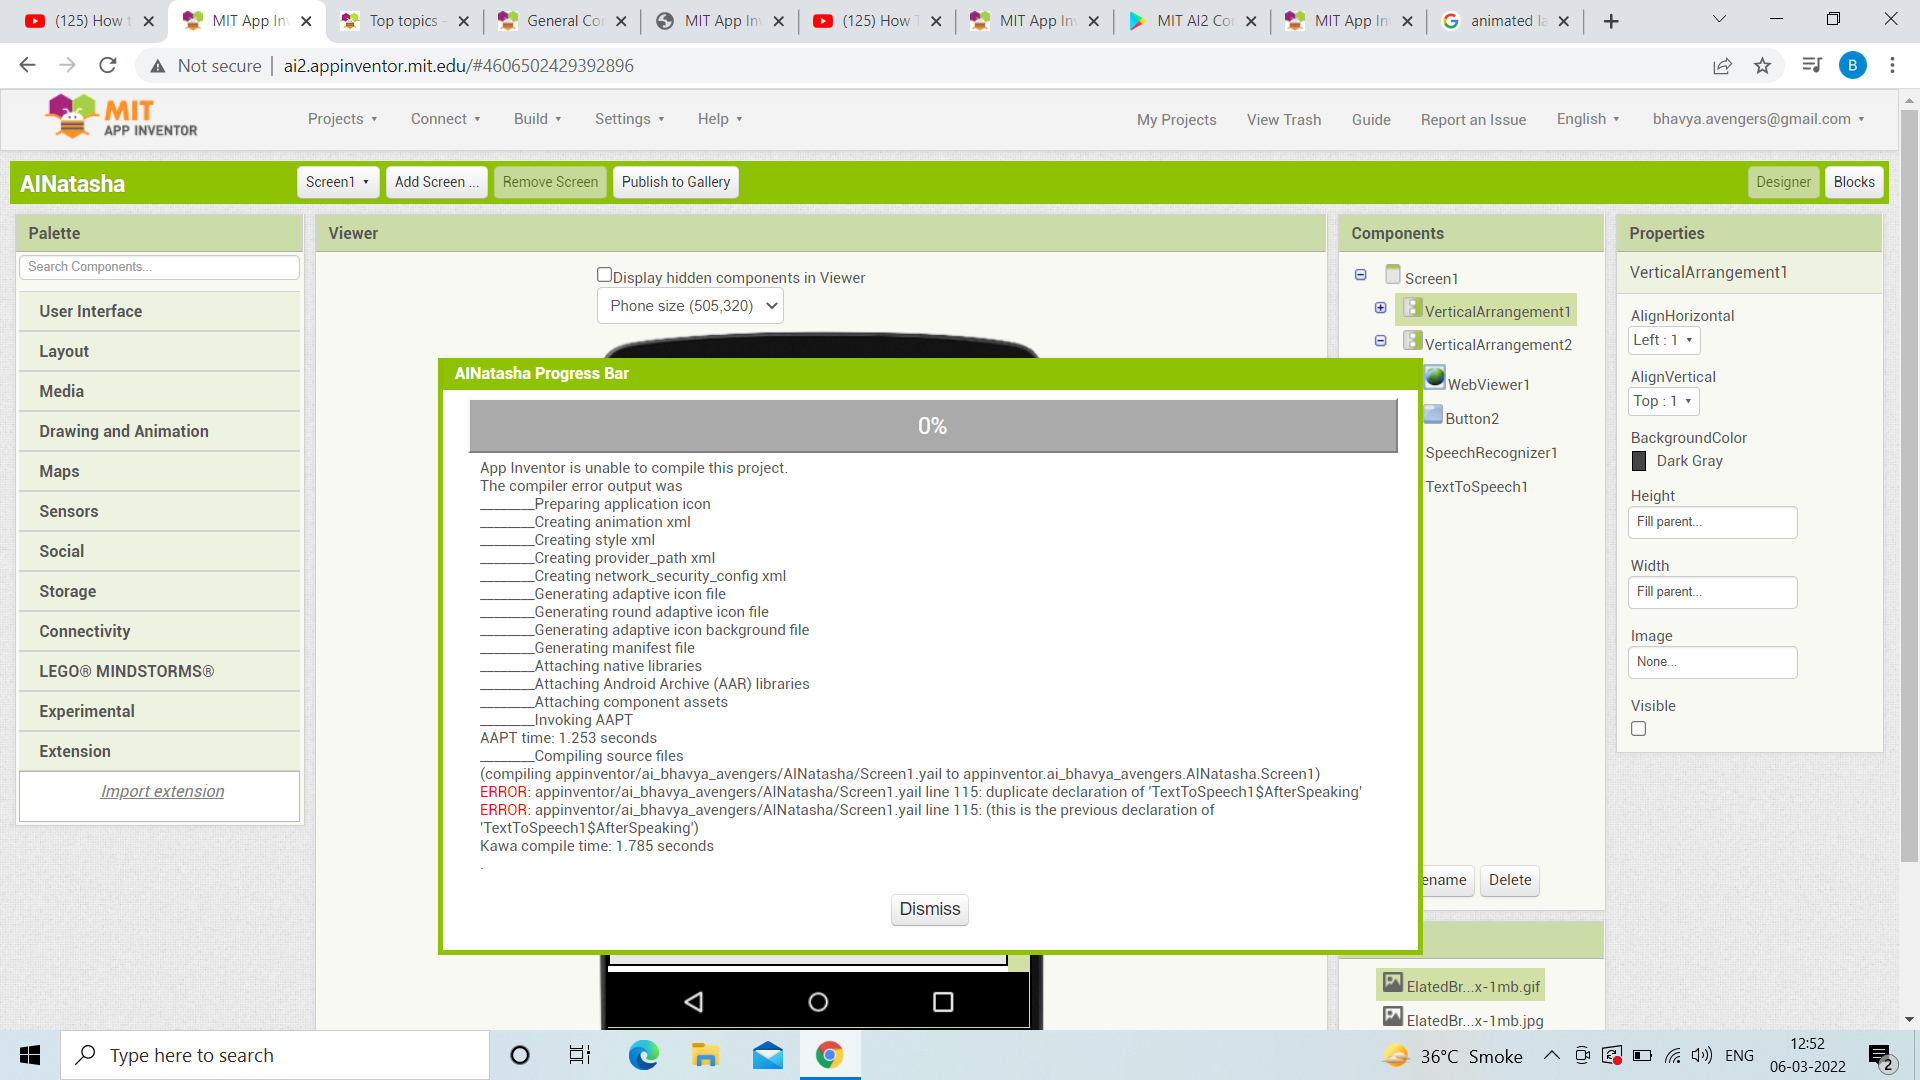
Task: Open the Screen1 screen selector dropdown
Action: [x=337, y=182]
